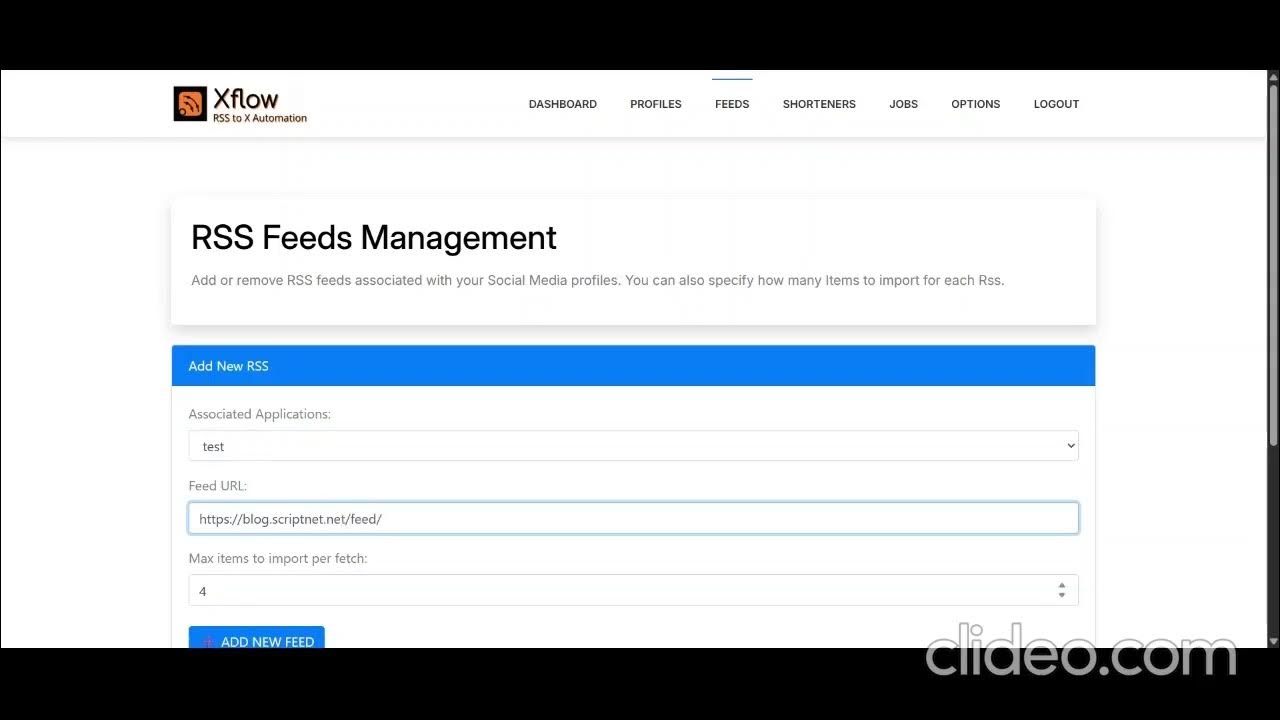Click the Add New RSS panel header
This screenshot has width=1280, height=720.
634,366
